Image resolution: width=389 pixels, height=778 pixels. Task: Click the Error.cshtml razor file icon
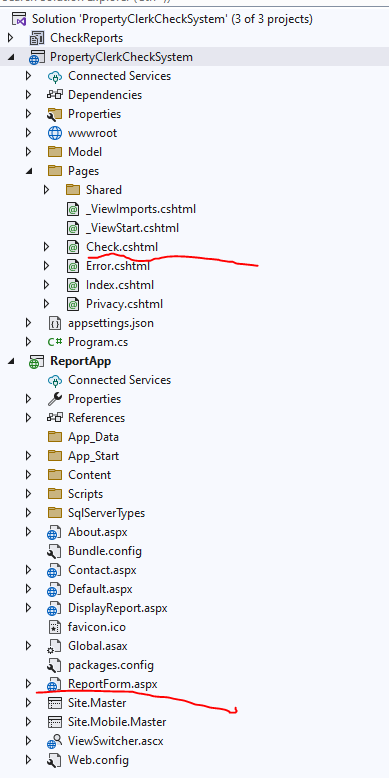[x=73, y=266]
